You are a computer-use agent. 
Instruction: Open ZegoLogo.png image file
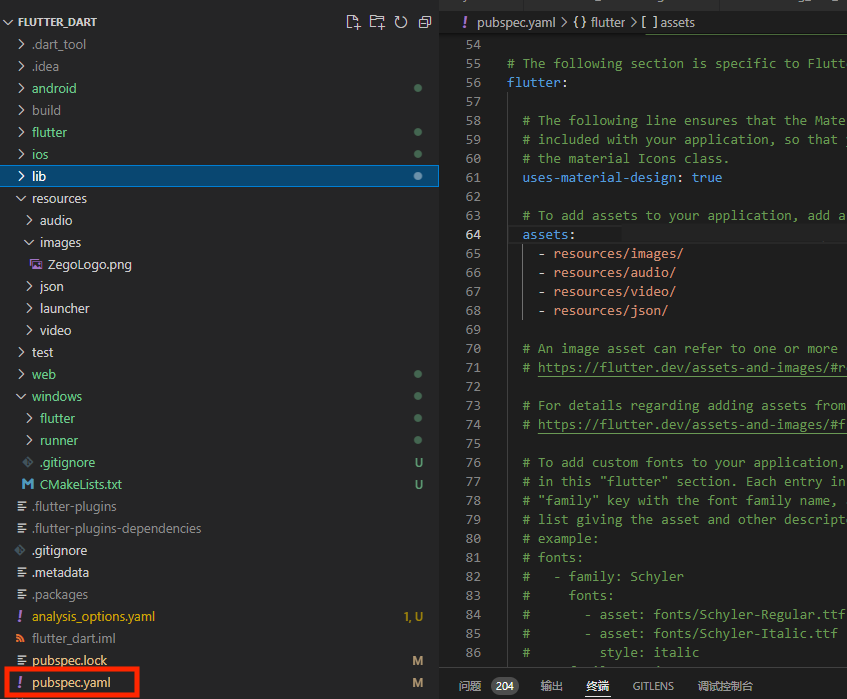coord(90,265)
